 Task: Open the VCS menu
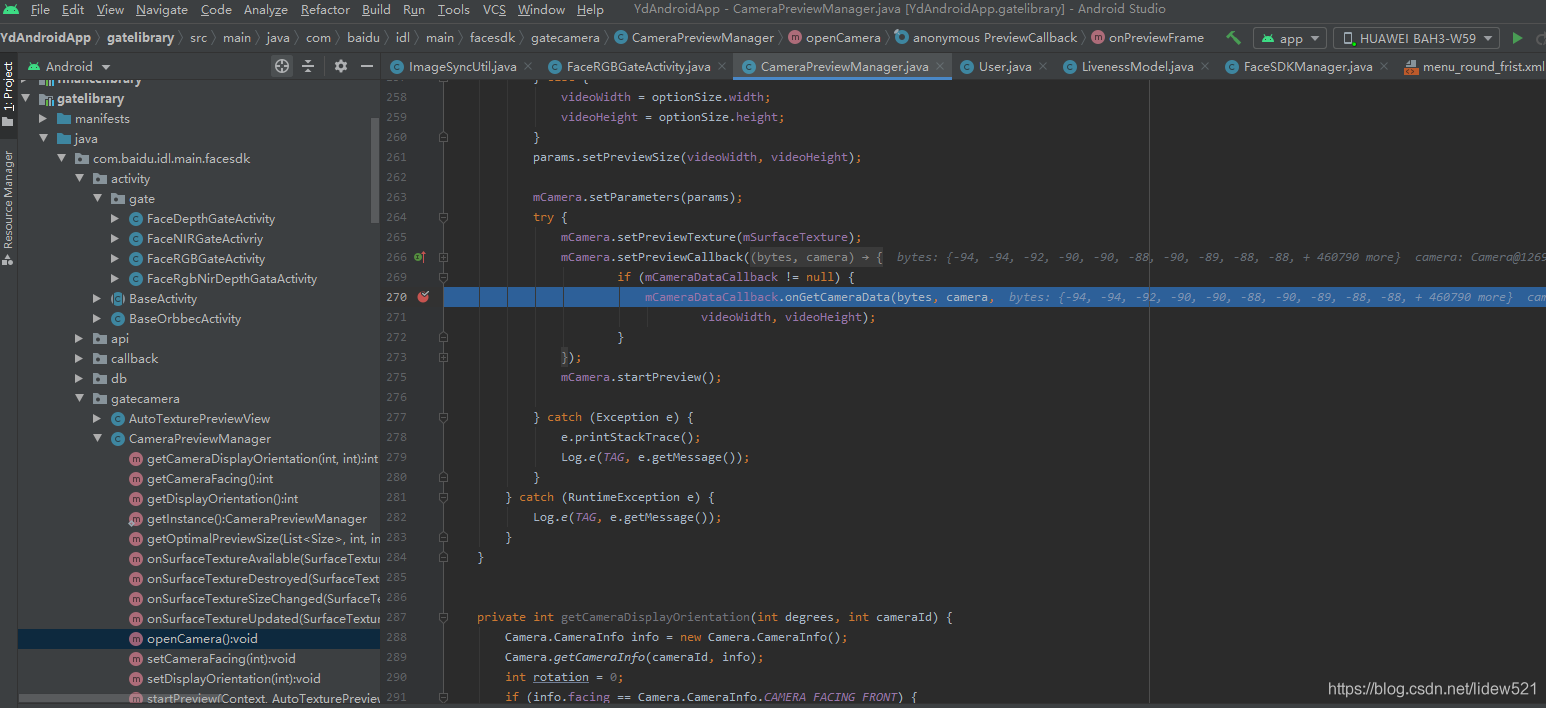494,10
